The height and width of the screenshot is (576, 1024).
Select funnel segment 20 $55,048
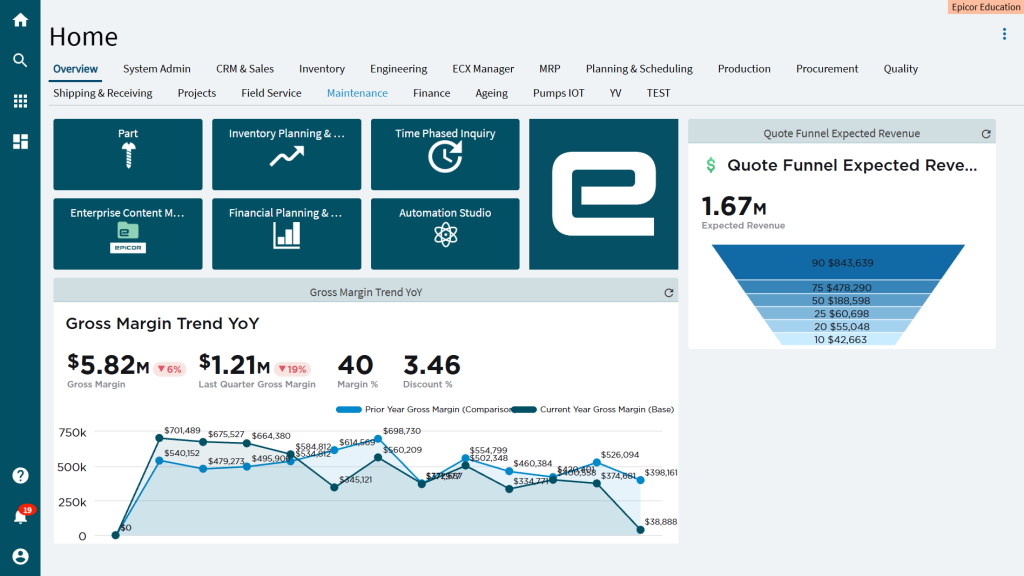point(839,327)
